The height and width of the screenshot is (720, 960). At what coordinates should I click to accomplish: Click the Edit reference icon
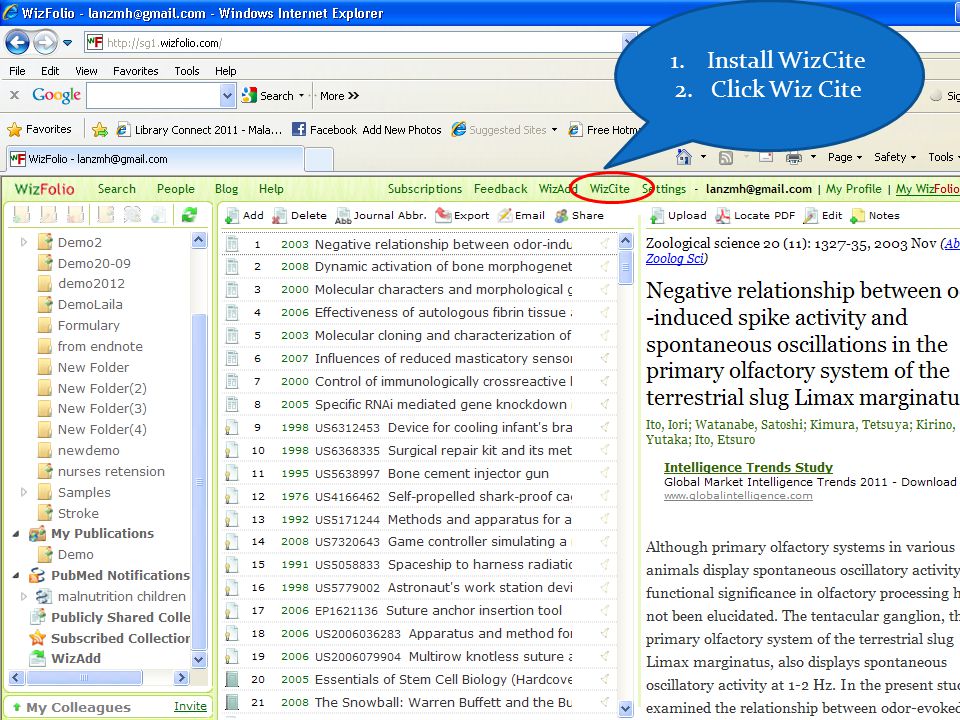[x=811, y=216]
